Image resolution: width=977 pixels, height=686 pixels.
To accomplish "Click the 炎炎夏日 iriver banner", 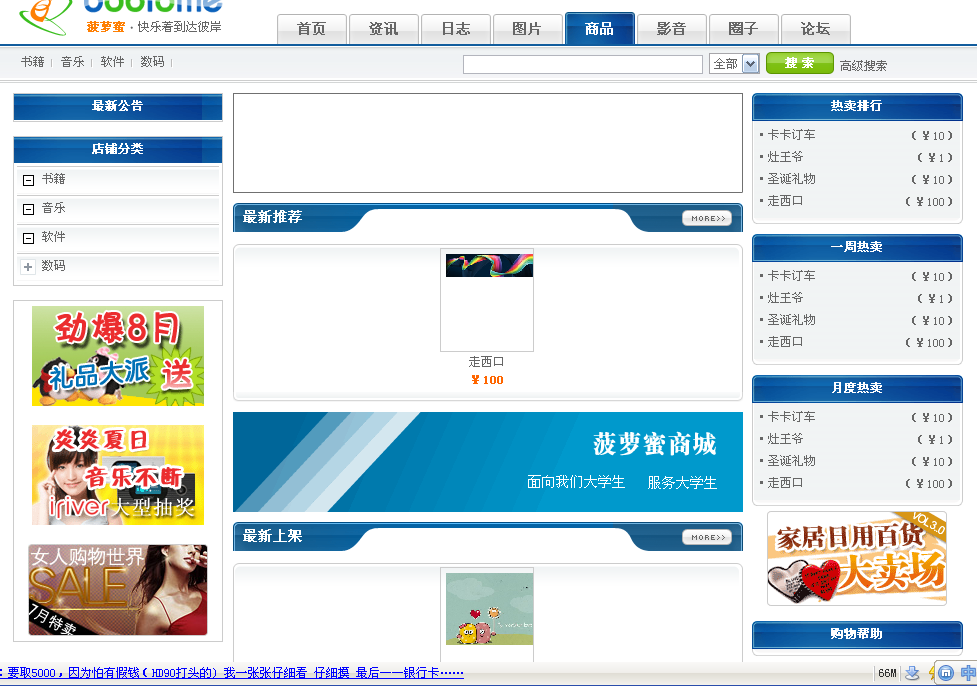I will [x=118, y=475].
